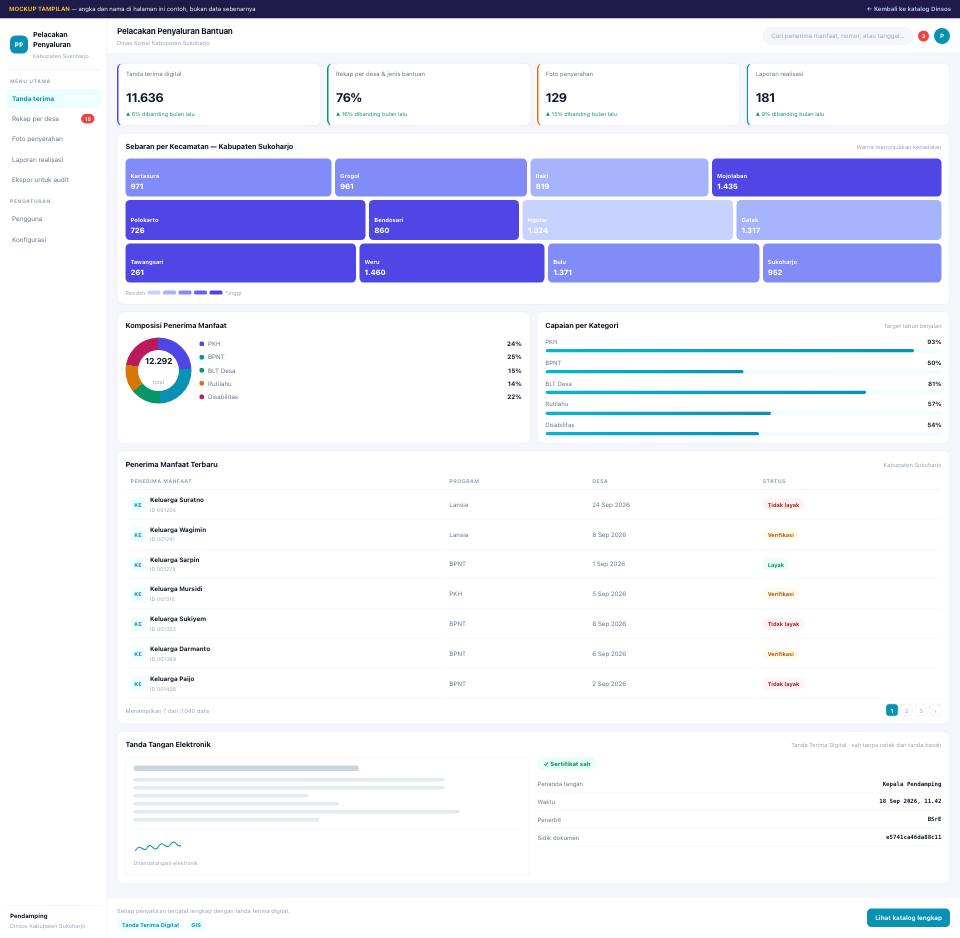Click the KE avatar for Keluarga Darmanto
The height and width of the screenshot is (938, 960).
(x=138, y=655)
